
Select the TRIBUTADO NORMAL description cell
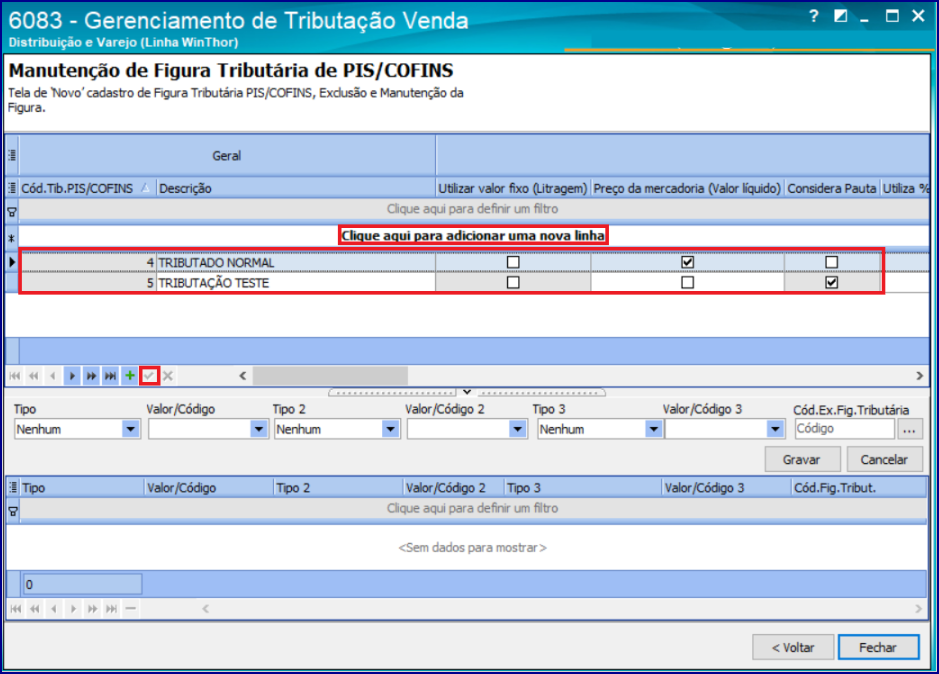[296, 262]
